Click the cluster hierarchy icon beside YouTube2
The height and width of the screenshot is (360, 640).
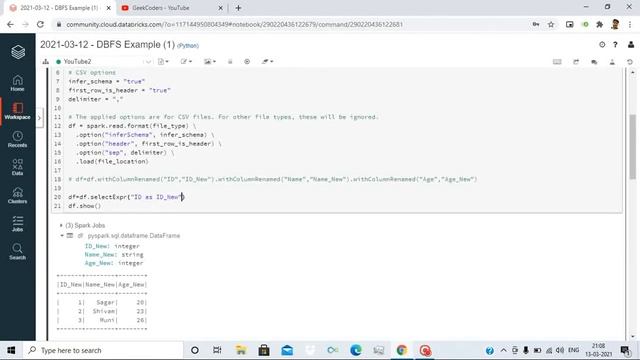46,62
